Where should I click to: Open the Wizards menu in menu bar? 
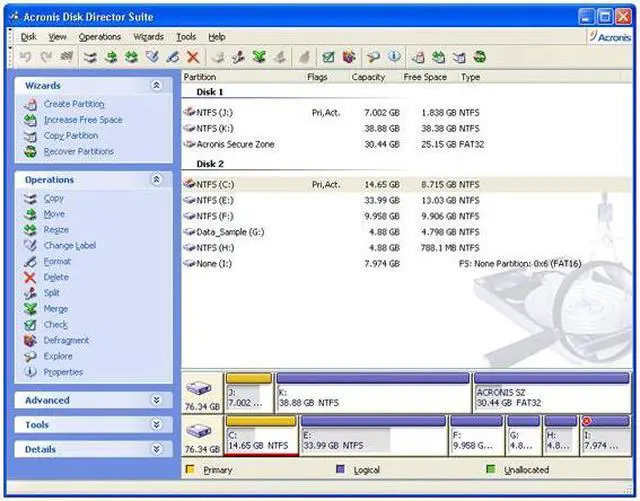(149, 37)
